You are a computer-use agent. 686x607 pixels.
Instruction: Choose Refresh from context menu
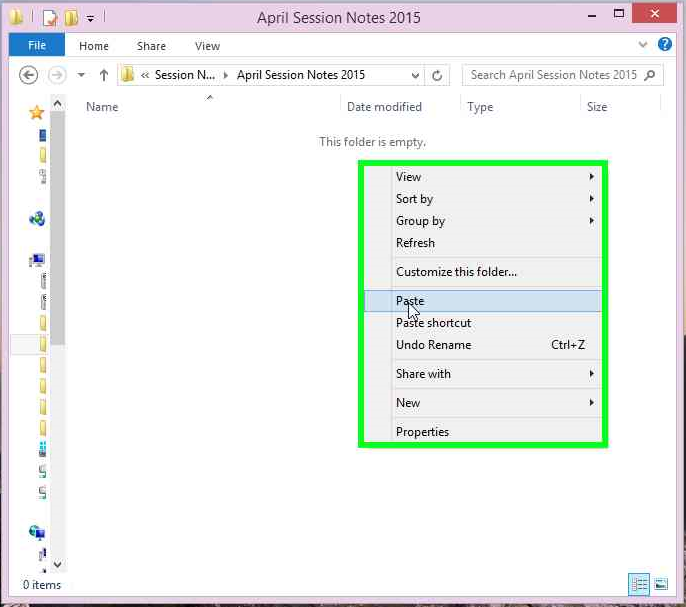(x=483, y=243)
